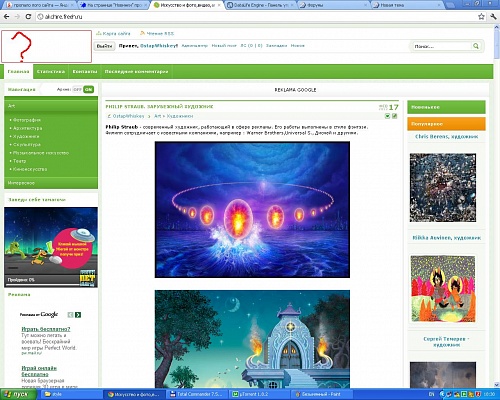Open the Контакты menu tab
This screenshot has width=500, height=400.
click(x=85, y=72)
